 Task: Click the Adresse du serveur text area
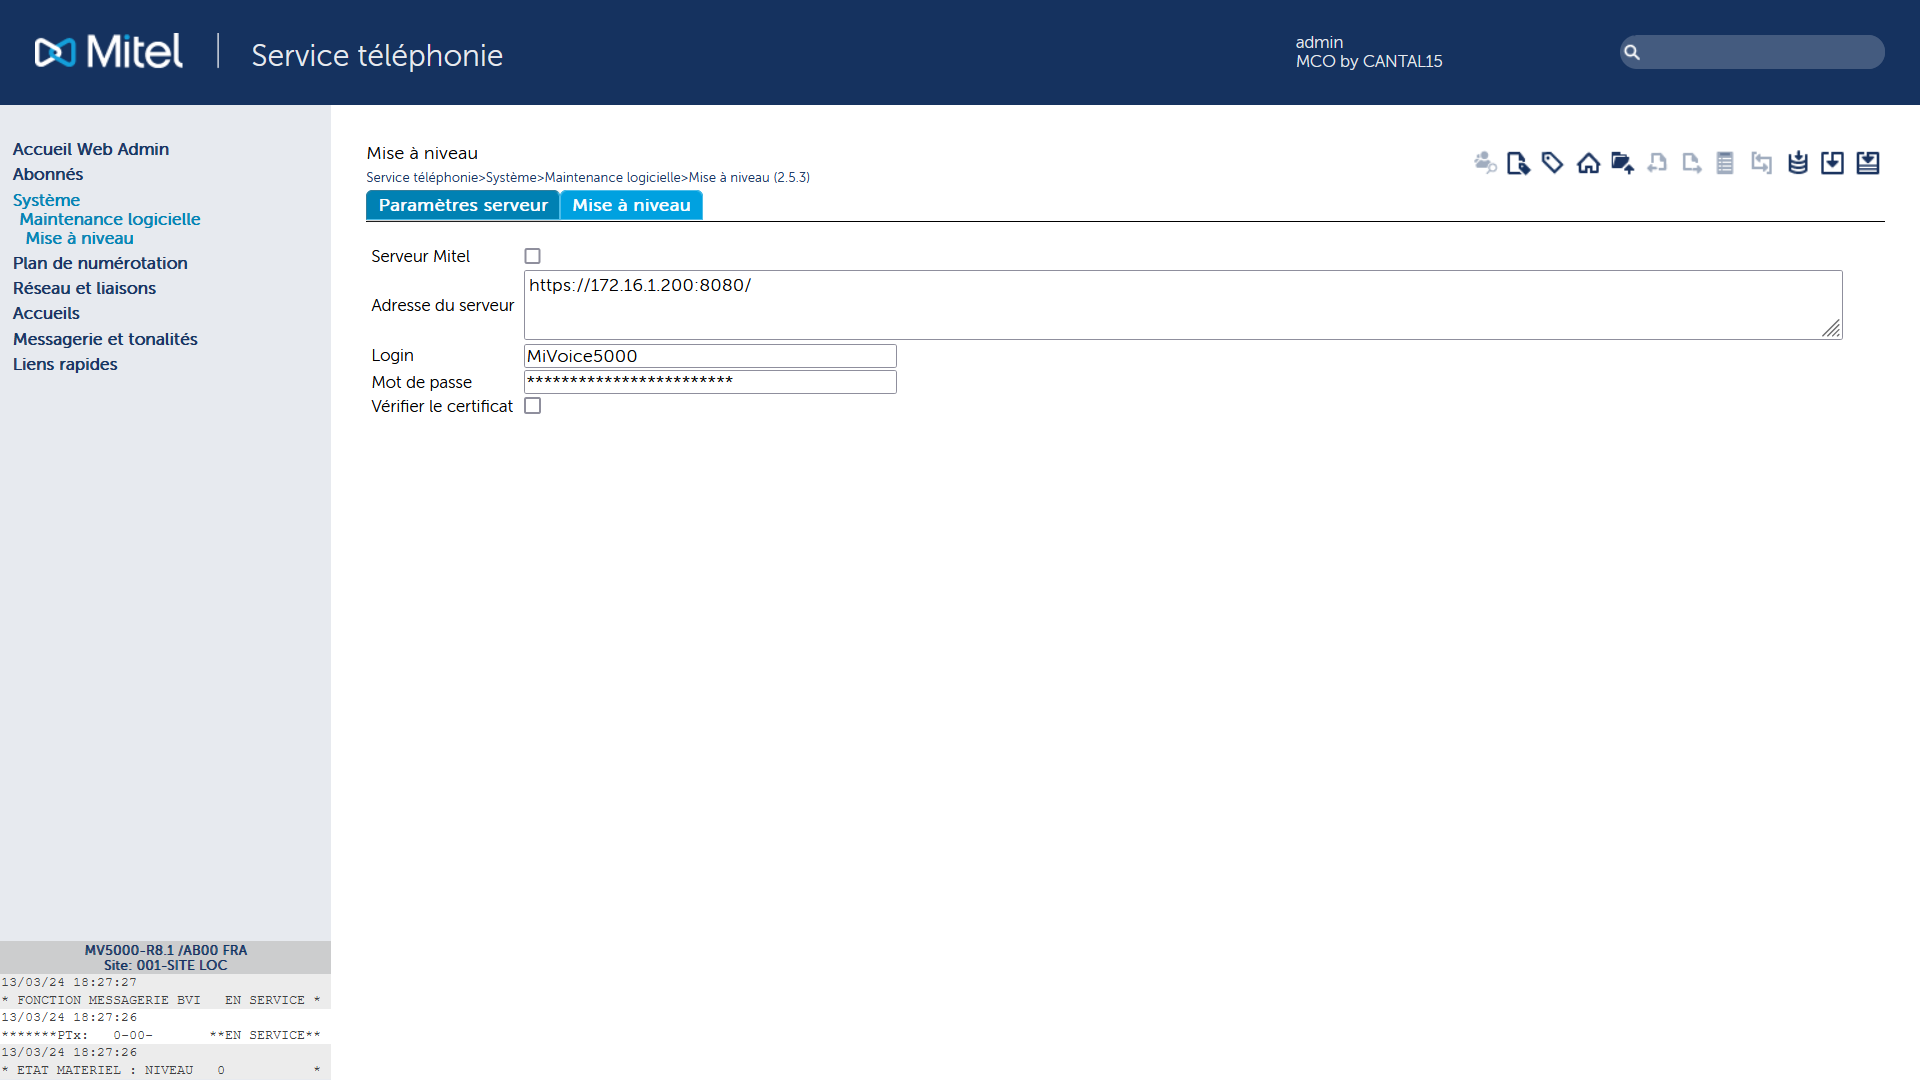click(x=1183, y=305)
